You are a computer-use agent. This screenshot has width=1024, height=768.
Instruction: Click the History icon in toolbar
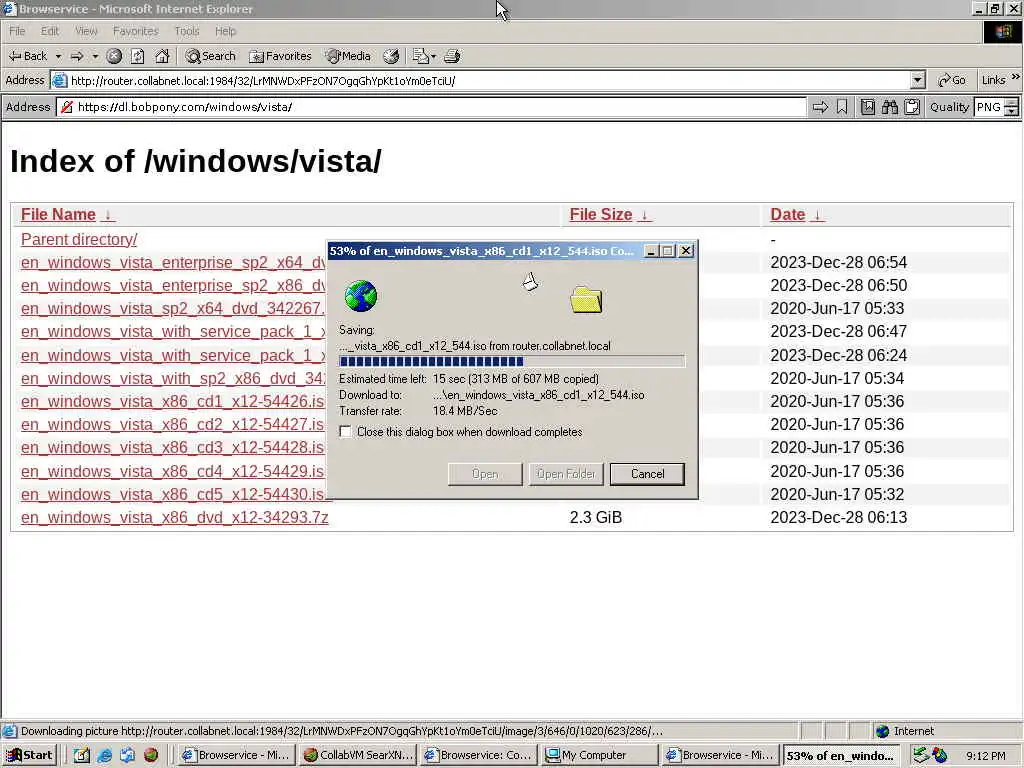point(391,56)
